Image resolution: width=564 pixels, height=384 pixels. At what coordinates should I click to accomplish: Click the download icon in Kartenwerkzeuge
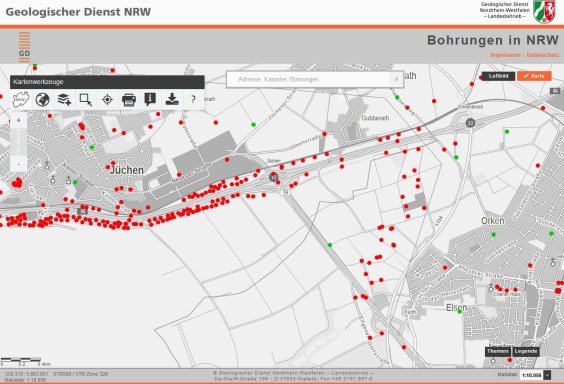pyautogui.click(x=172, y=99)
